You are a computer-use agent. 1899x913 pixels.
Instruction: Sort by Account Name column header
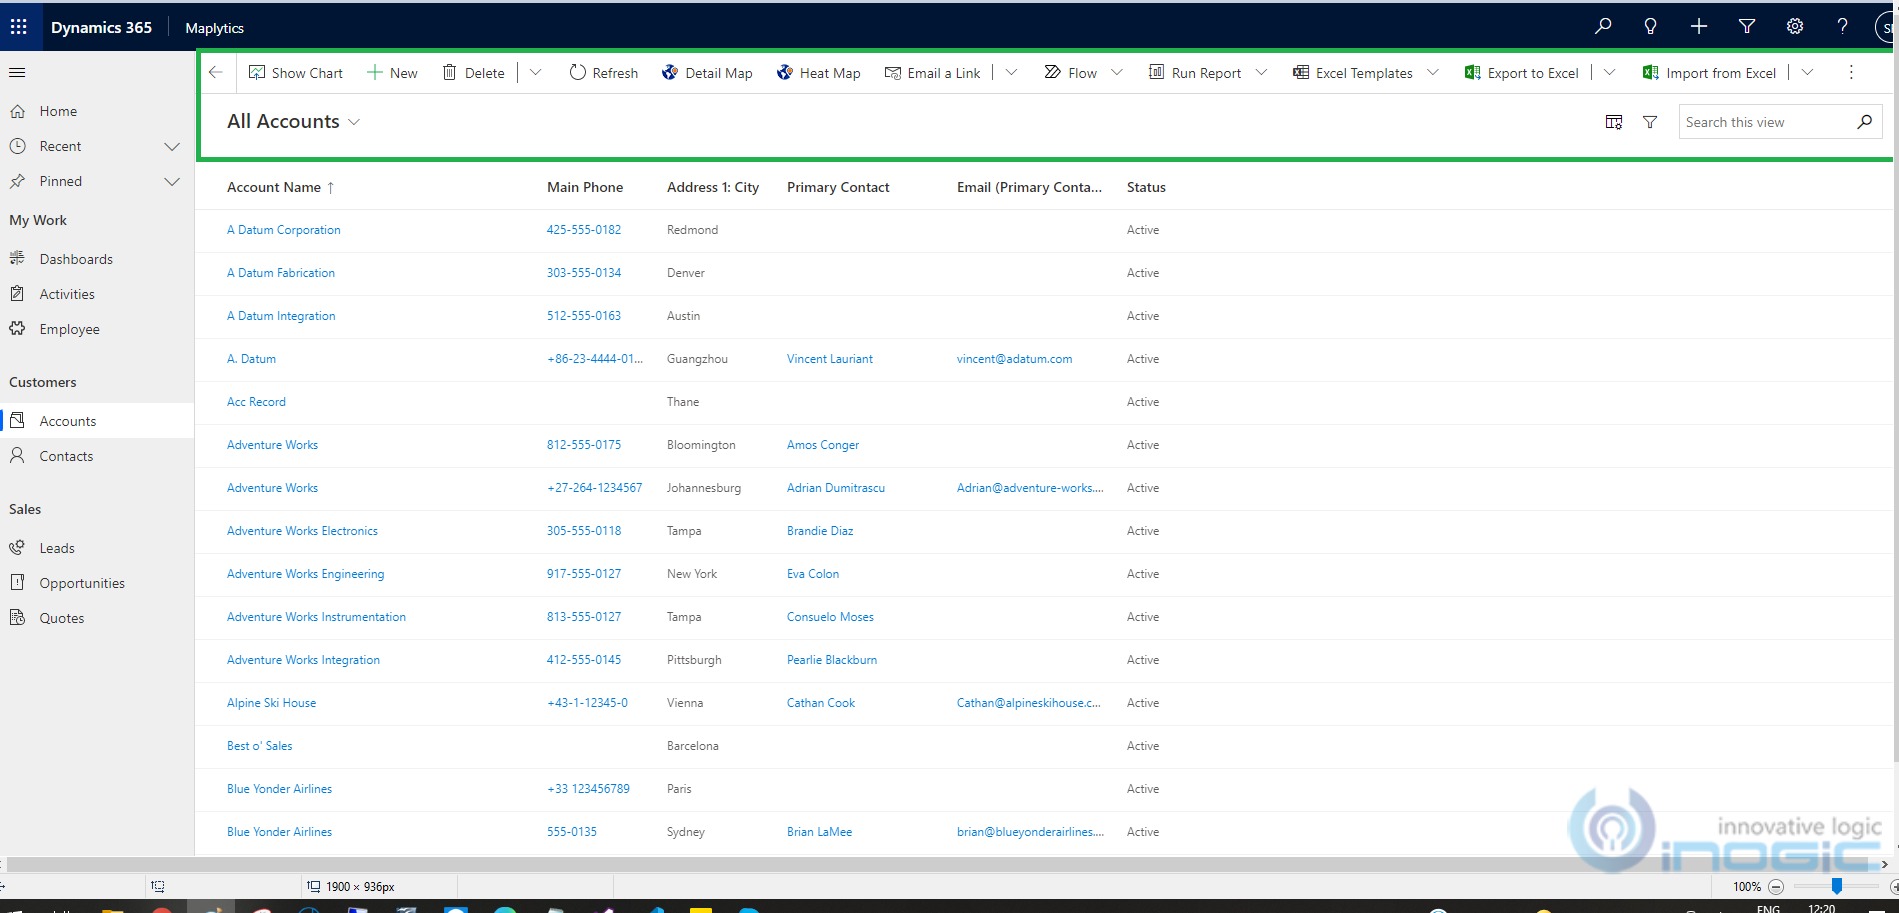[274, 187]
